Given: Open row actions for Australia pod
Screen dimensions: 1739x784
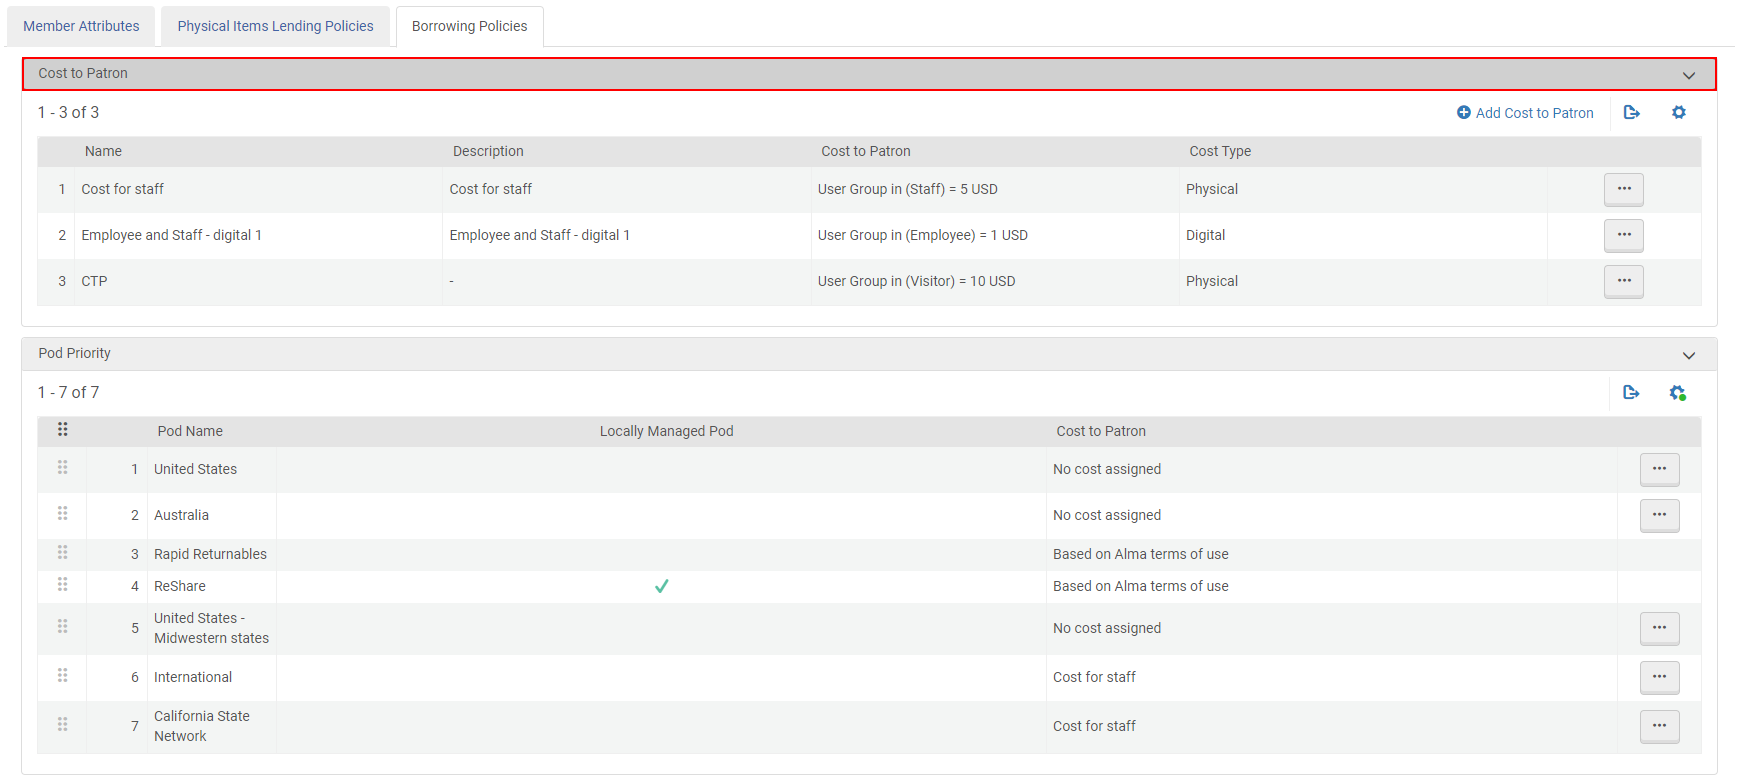Looking at the screenshot, I should click(1659, 515).
